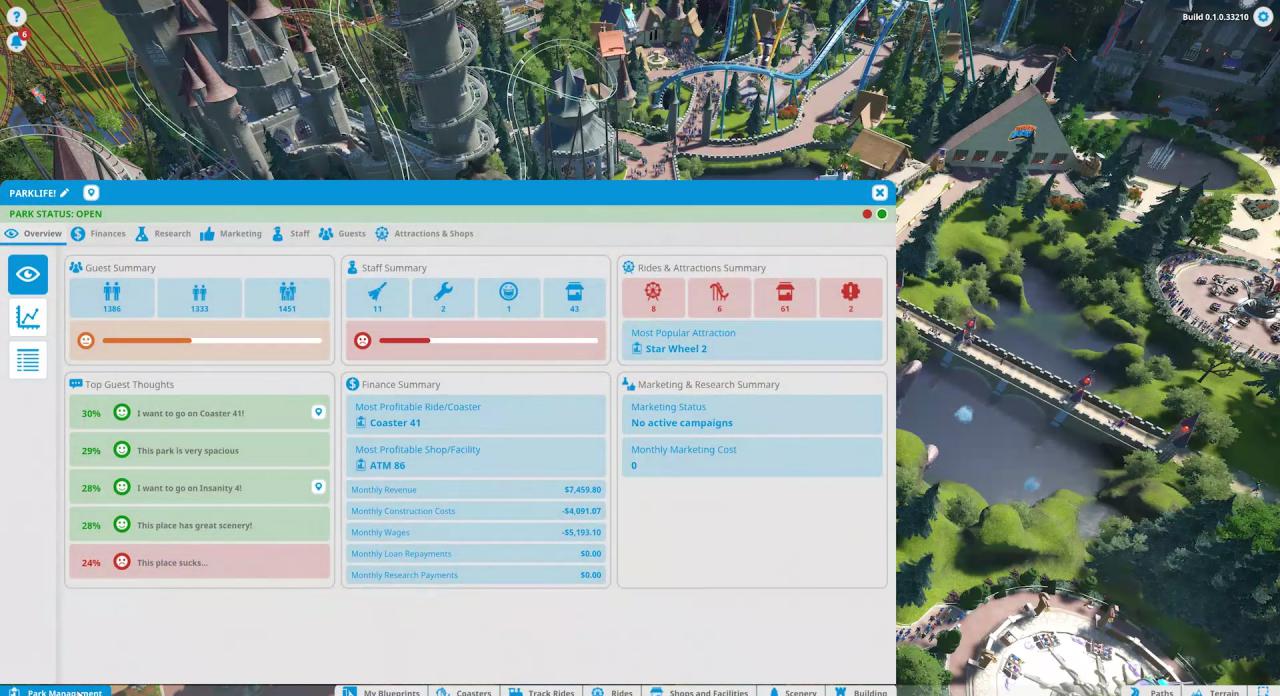Click the entertainer mask tile showing 1
This screenshot has width=1280, height=696.
509,298
